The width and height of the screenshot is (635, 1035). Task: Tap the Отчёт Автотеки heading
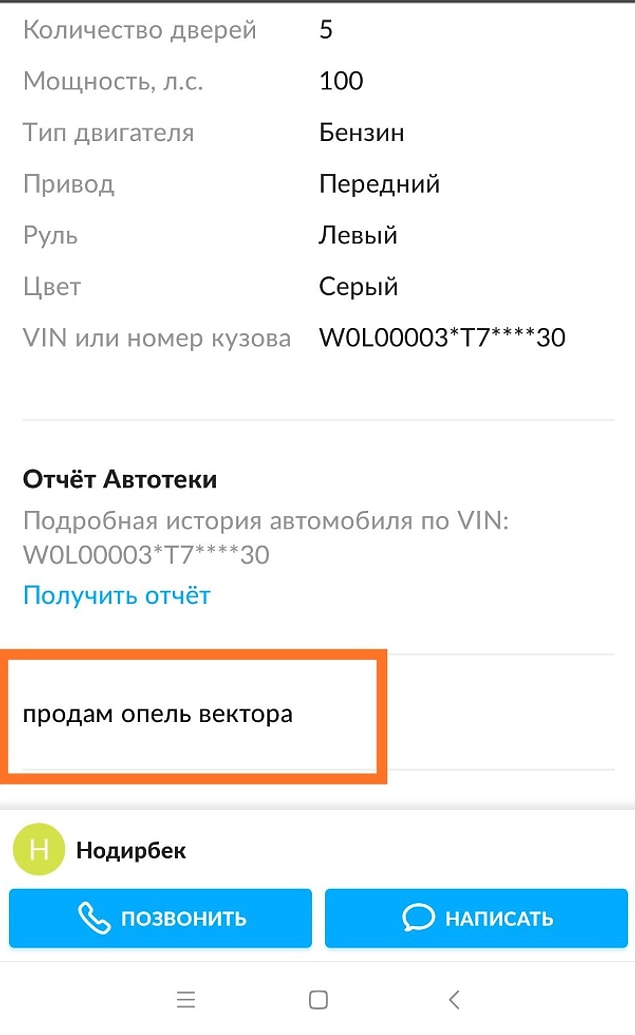click(x=120, y=479)
